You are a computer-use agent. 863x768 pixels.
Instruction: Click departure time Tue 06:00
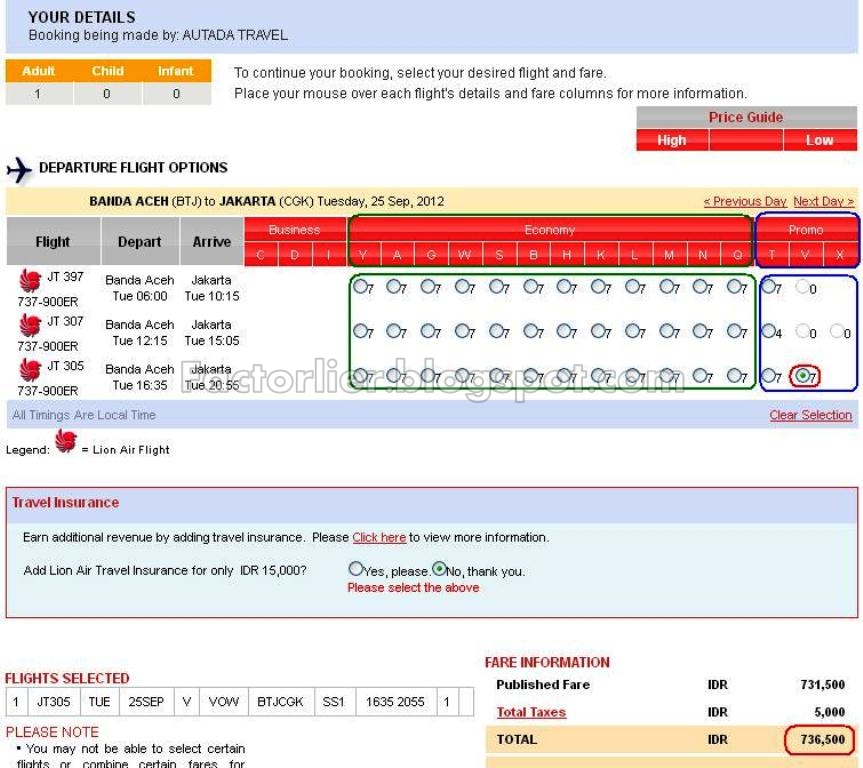[140, 296]
